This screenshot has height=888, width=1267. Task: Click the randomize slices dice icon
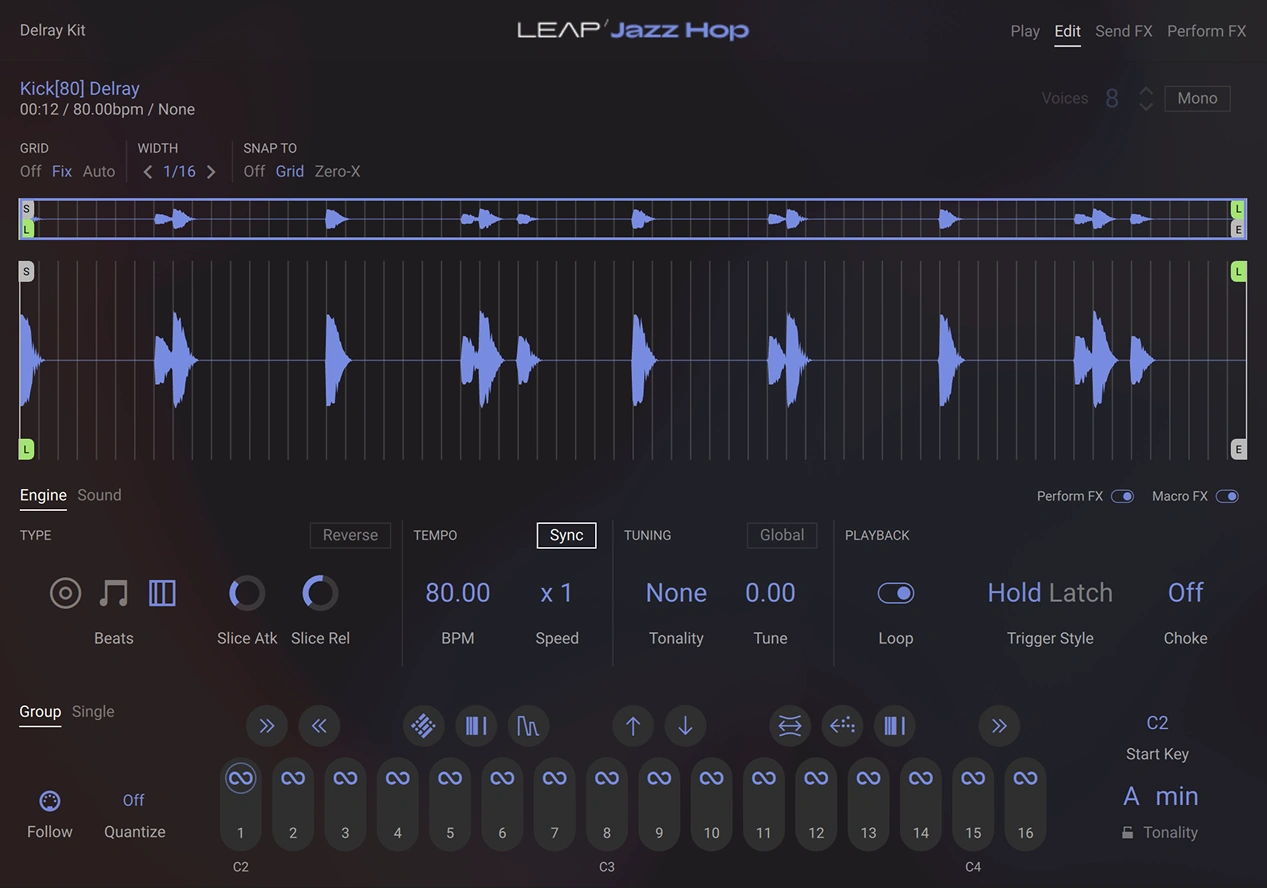pyautogui.click(x=423, y=726)
